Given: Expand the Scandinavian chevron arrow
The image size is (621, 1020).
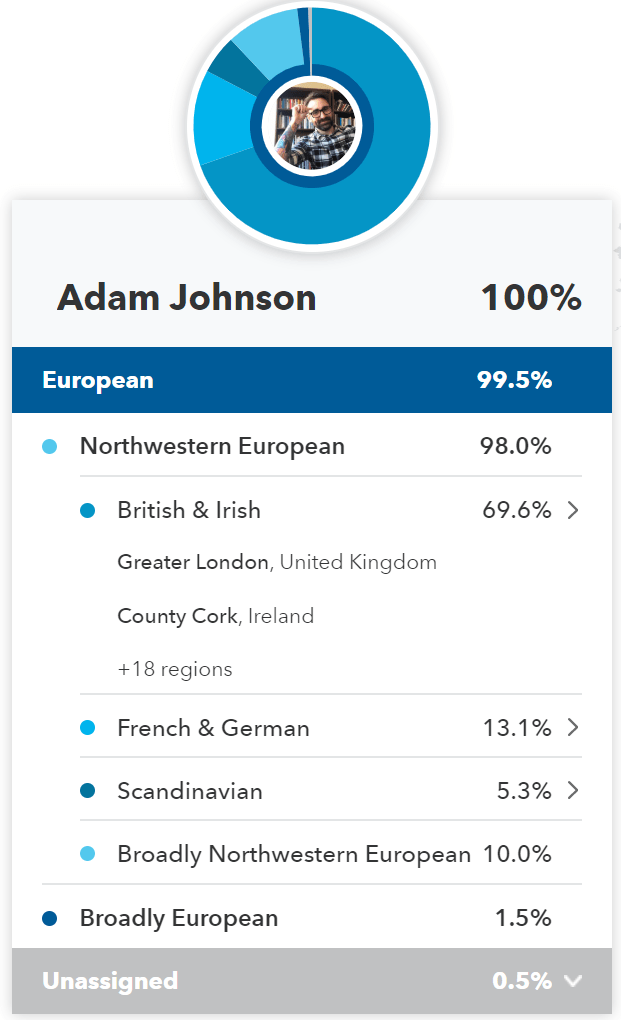Looking at the screenshot, I should (x=573, y=791).
